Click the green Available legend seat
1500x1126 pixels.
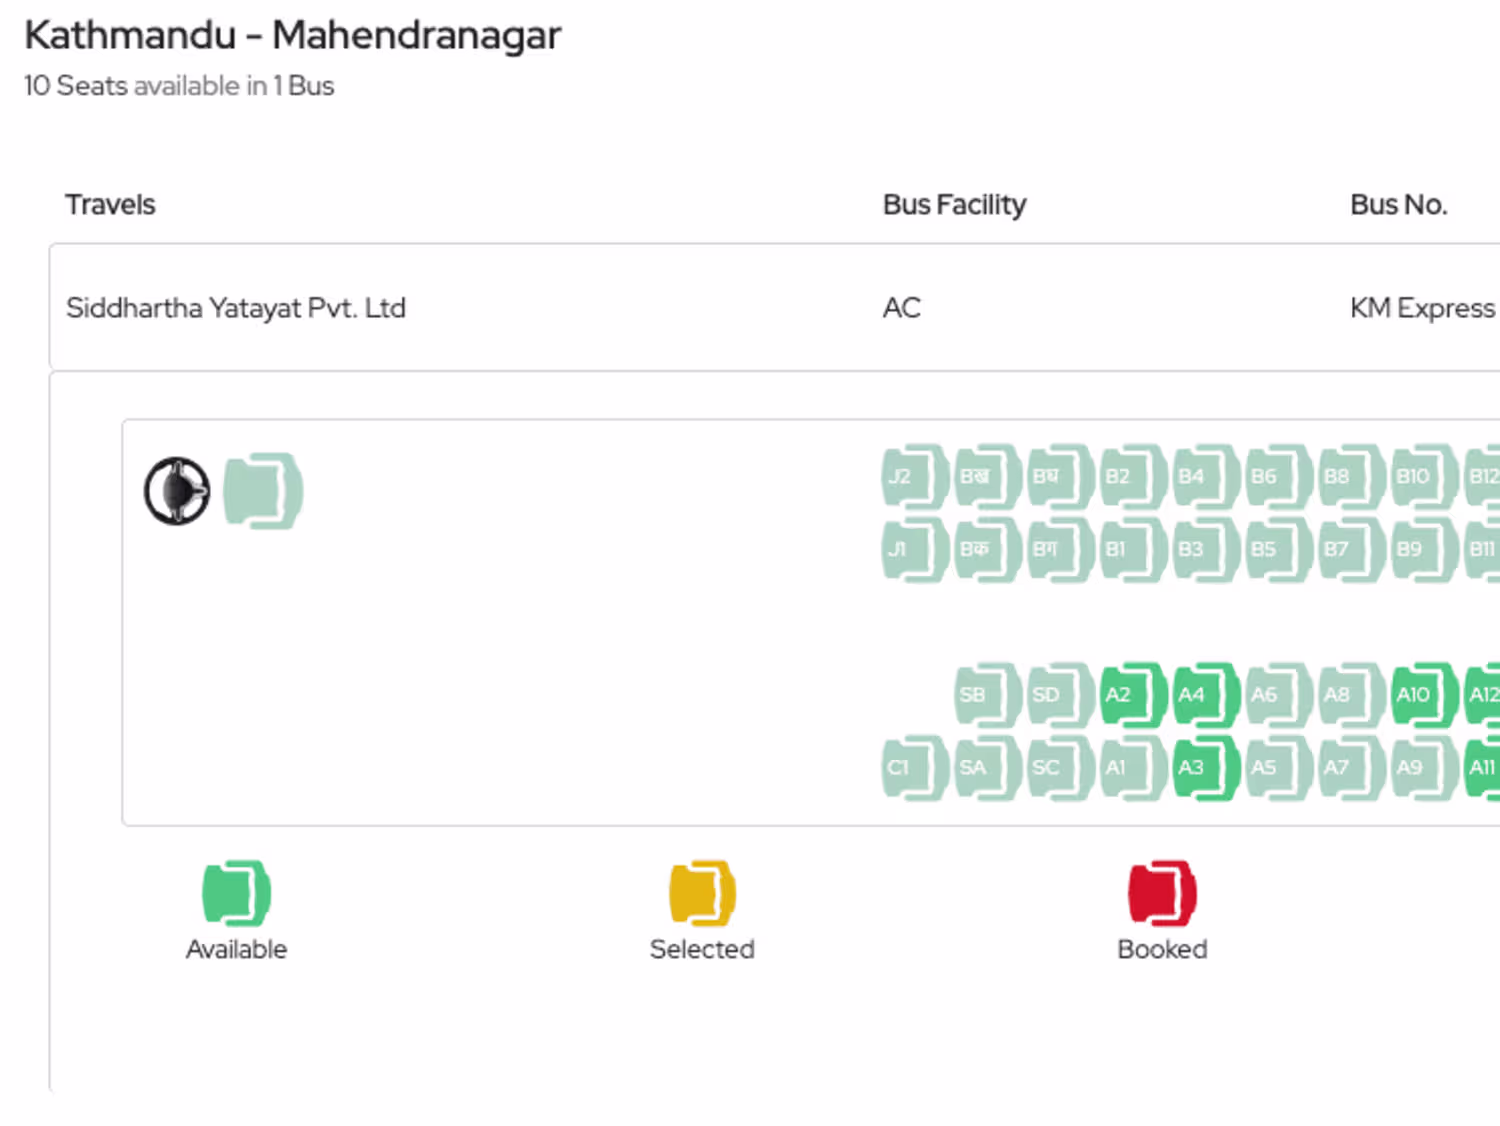[x=236, y=893]
